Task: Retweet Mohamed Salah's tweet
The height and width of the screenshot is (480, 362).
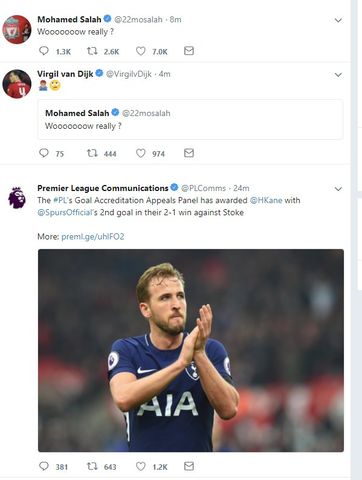Action: [x=92, y=51]
